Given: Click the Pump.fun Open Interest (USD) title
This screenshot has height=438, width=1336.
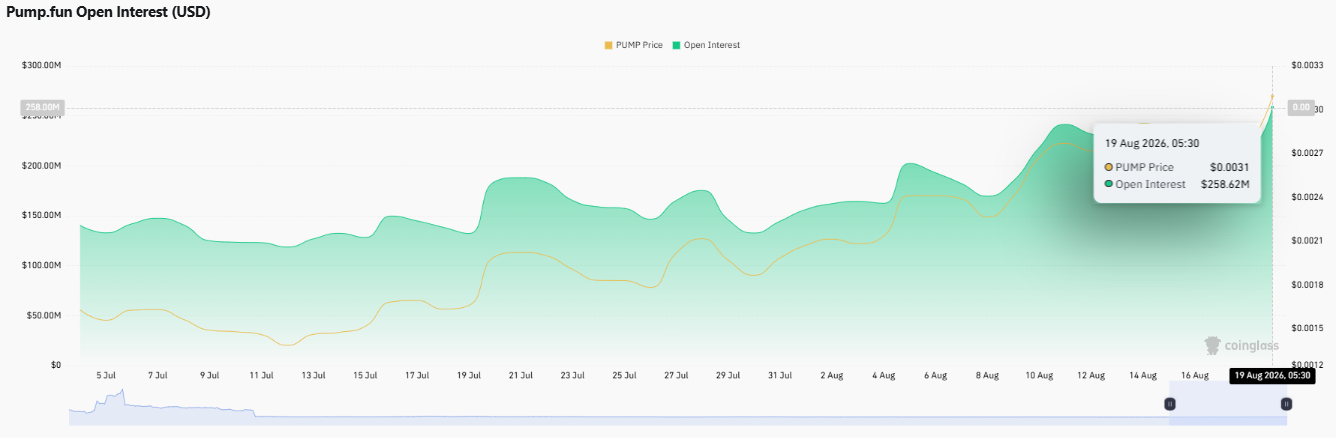Looking at the screenshot, I should pos(108,12).
